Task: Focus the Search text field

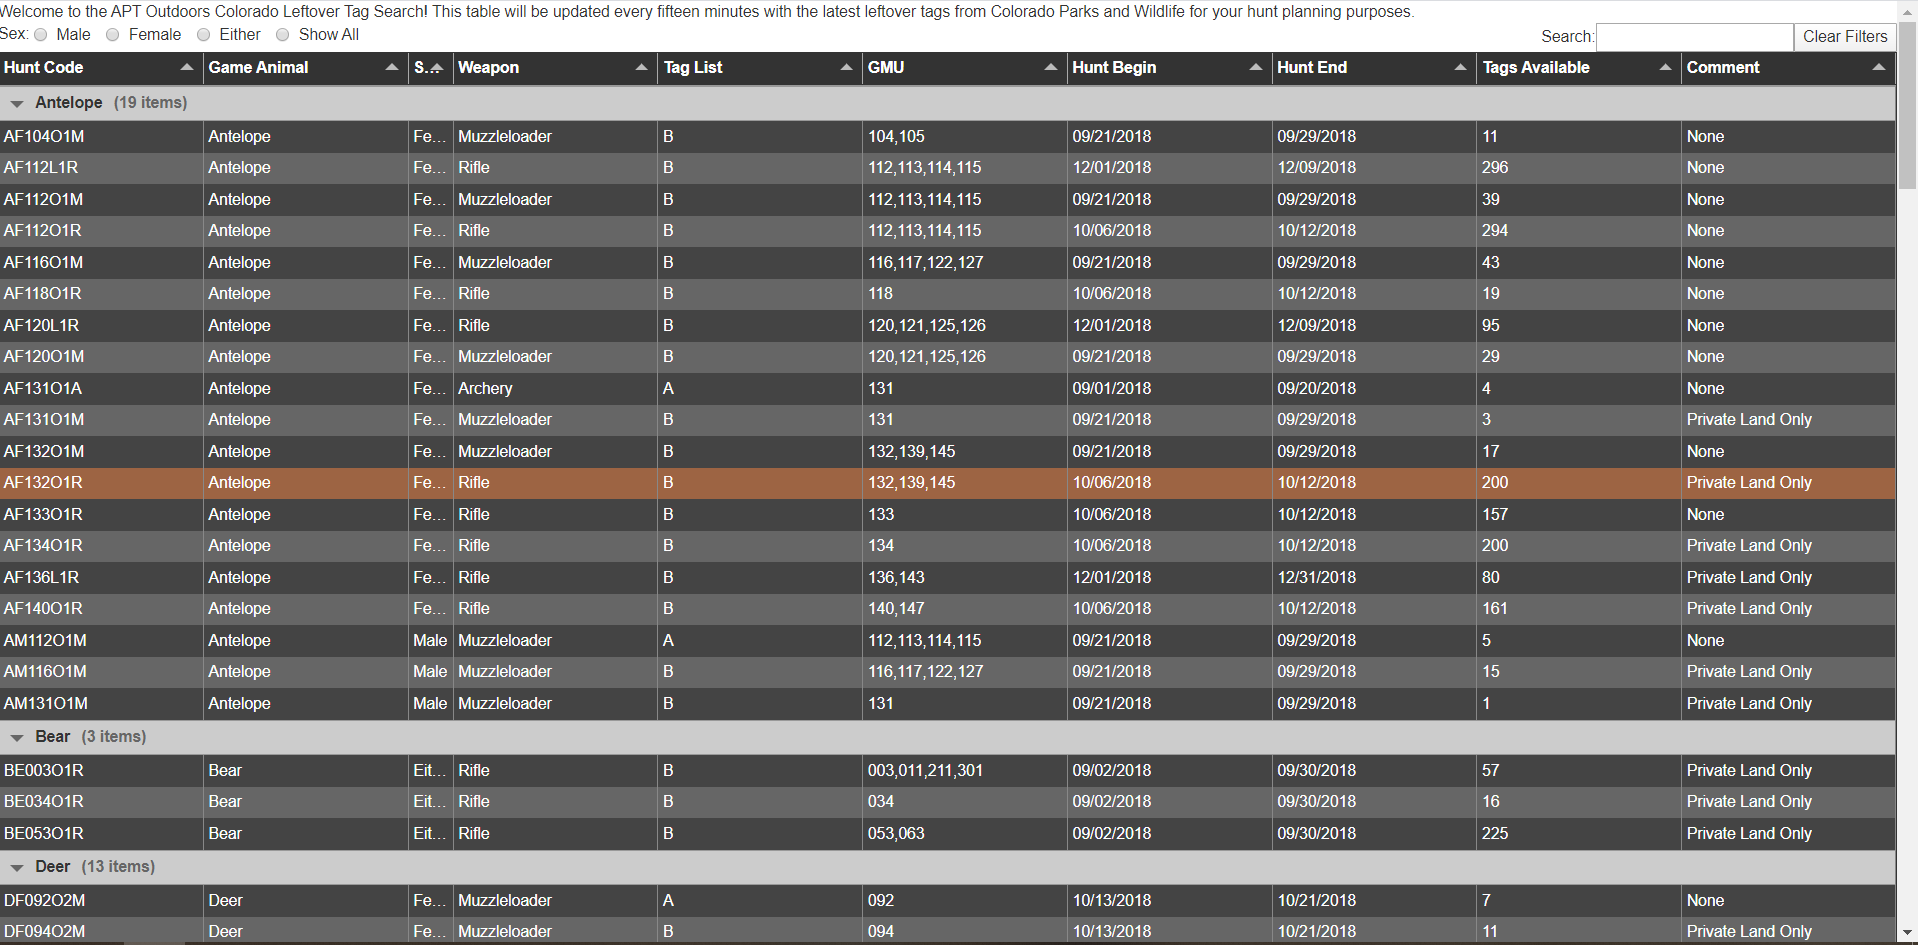Action: (x=1694, y=37)
